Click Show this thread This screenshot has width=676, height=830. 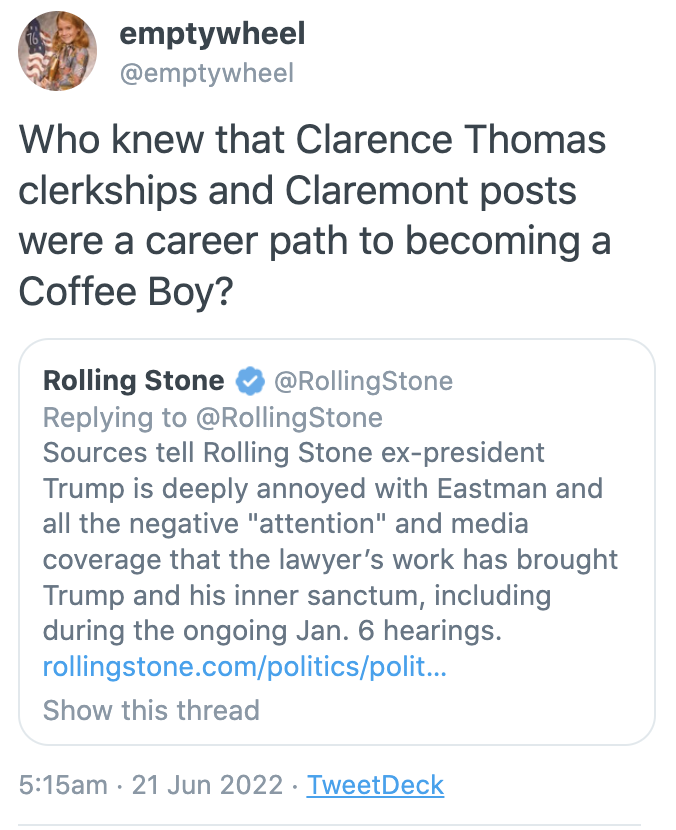pyautogui.click(x=151, y=710)
